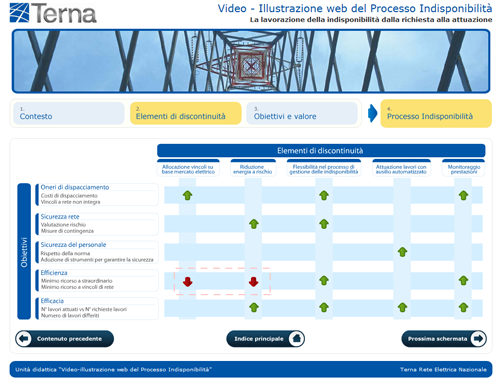
Task: Click the Indice principale button
Action: (266, 339)
